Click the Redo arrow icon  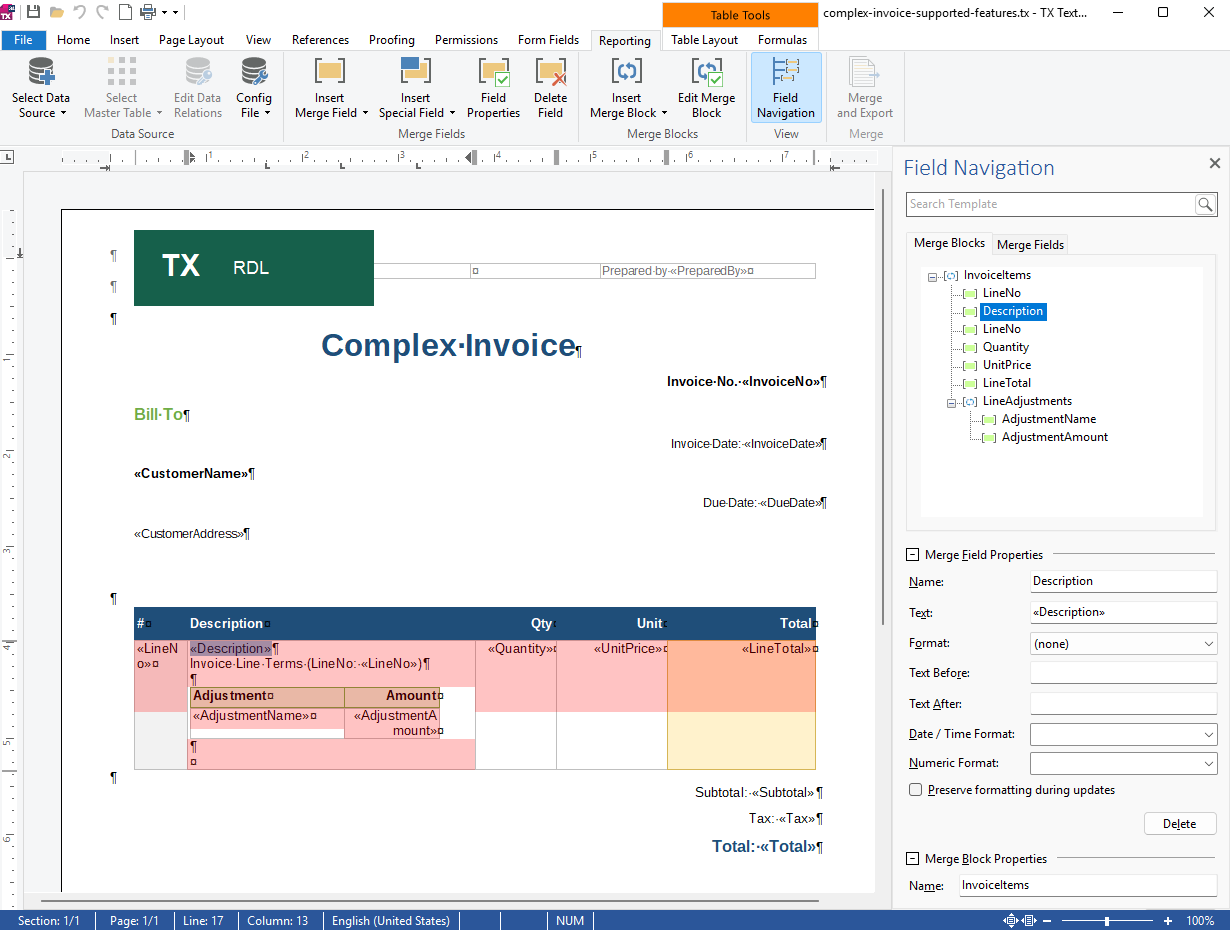(x=102, y=12)
